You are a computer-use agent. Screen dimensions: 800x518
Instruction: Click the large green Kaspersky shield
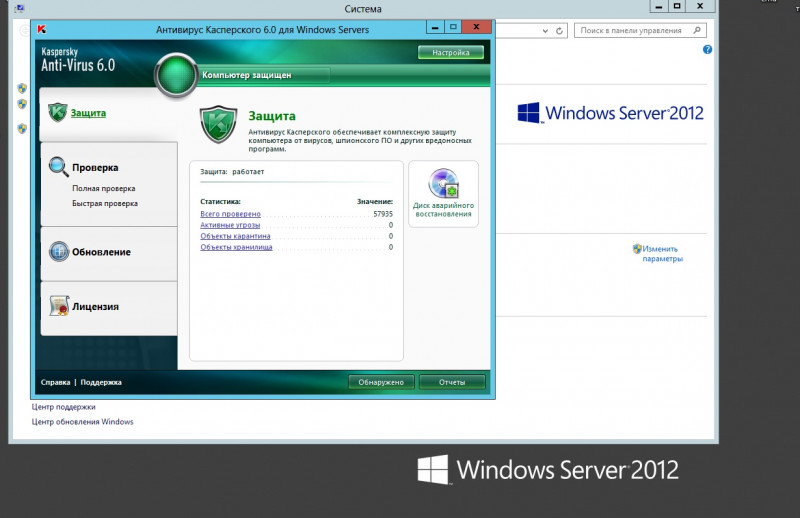(x=218, y=125)
